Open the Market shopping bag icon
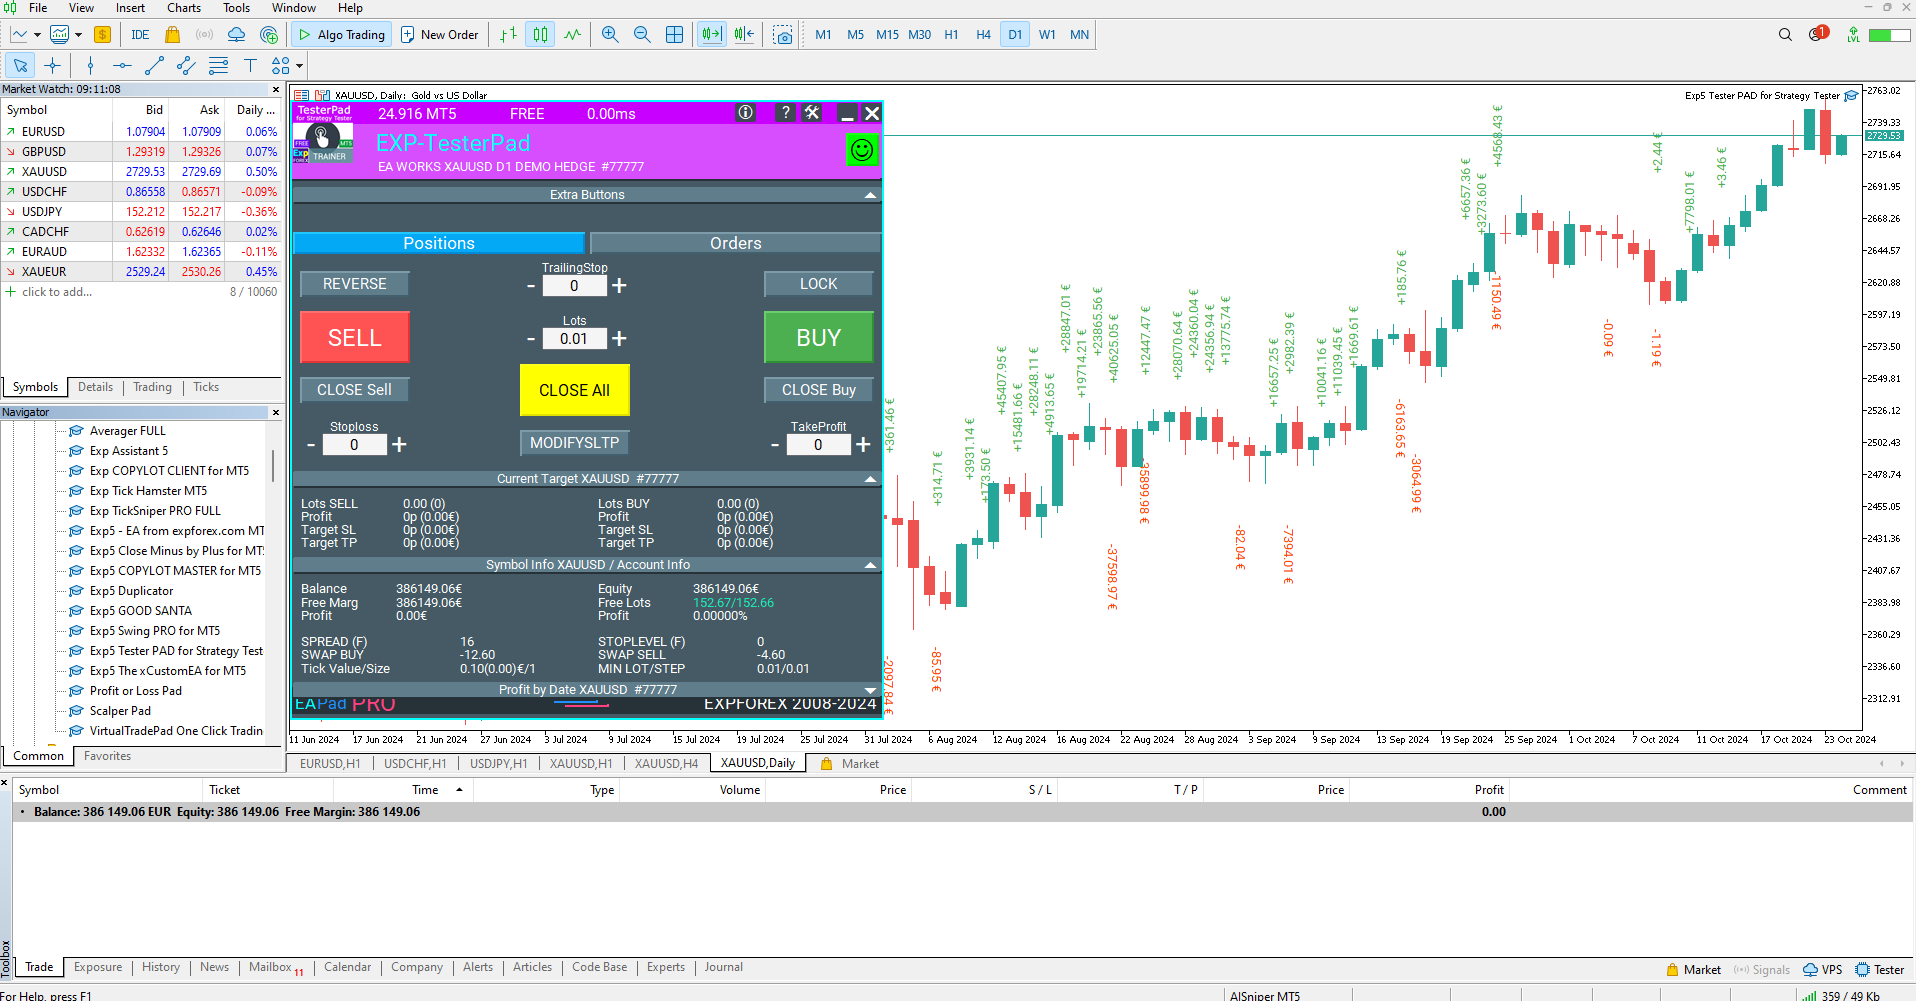The image size is (1916, 1001). [172, 35]
